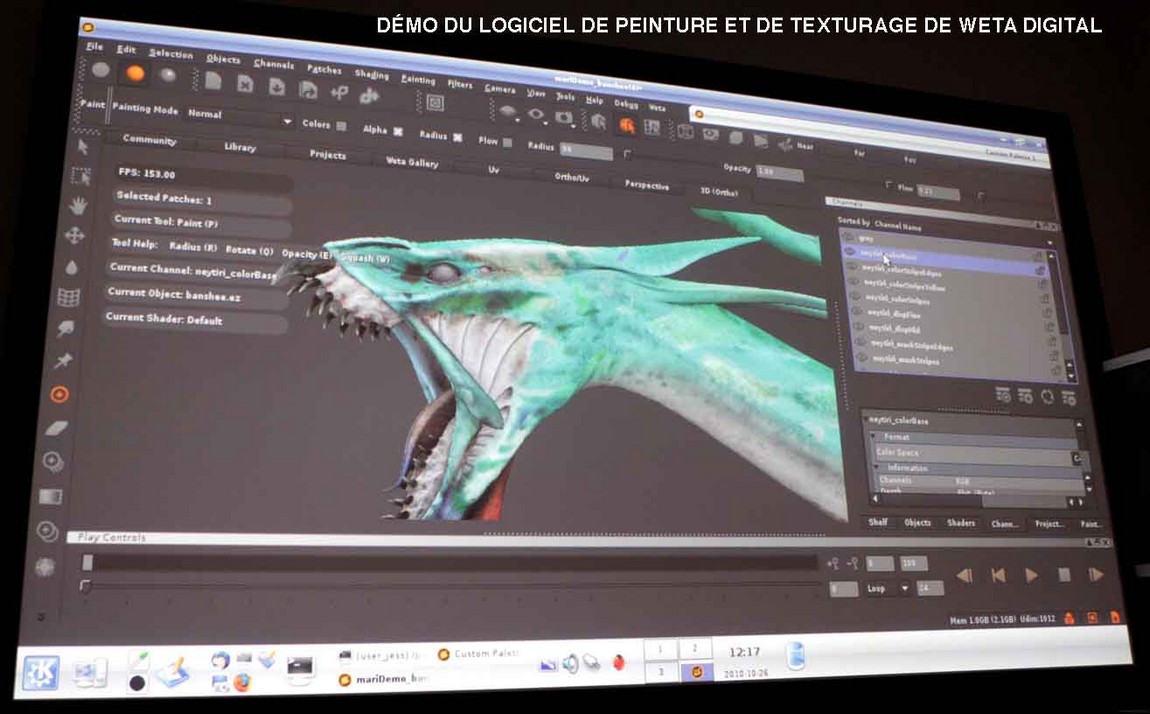Open the volume speaker tray icon
The height and width of the screenshot is (714, 1150).
pos(570,664)
